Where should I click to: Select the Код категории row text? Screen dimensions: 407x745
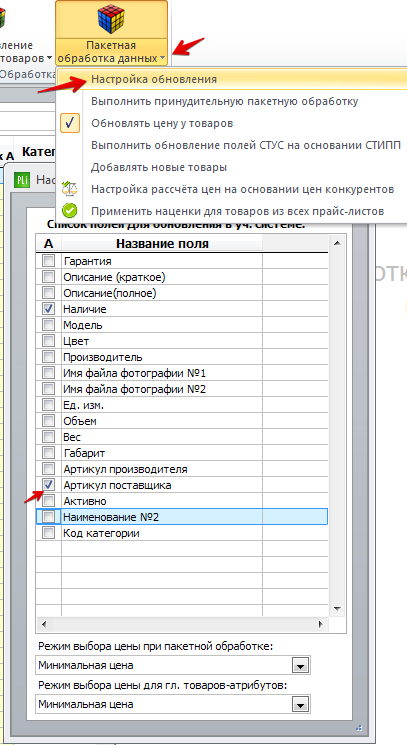click(x=101, y=534)
